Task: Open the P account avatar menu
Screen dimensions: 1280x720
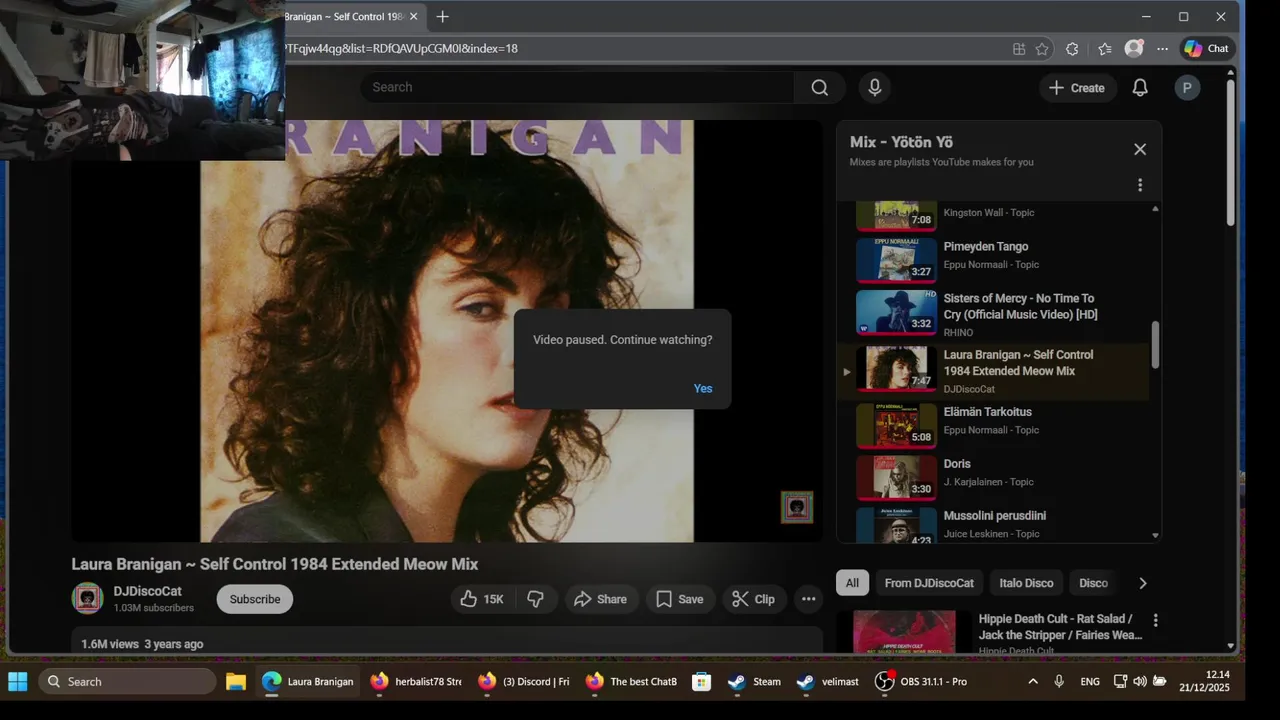Action: click(x=1187, y=88)
